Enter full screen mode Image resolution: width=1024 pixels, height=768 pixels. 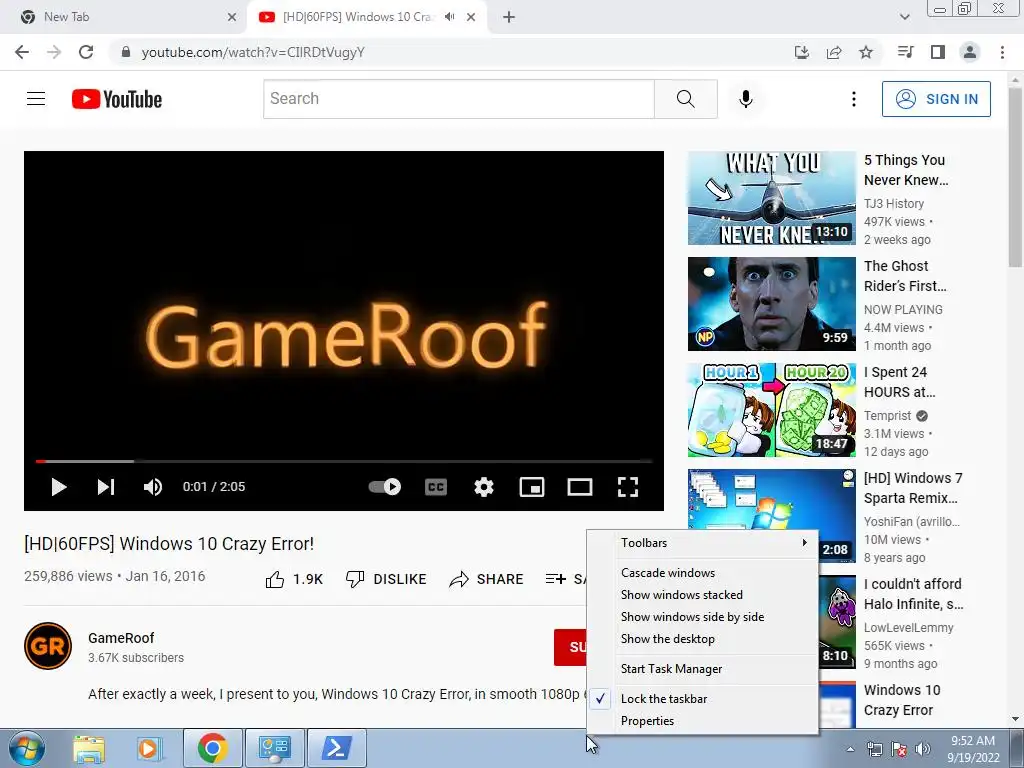pyautogui.click(x=628, y=487)
